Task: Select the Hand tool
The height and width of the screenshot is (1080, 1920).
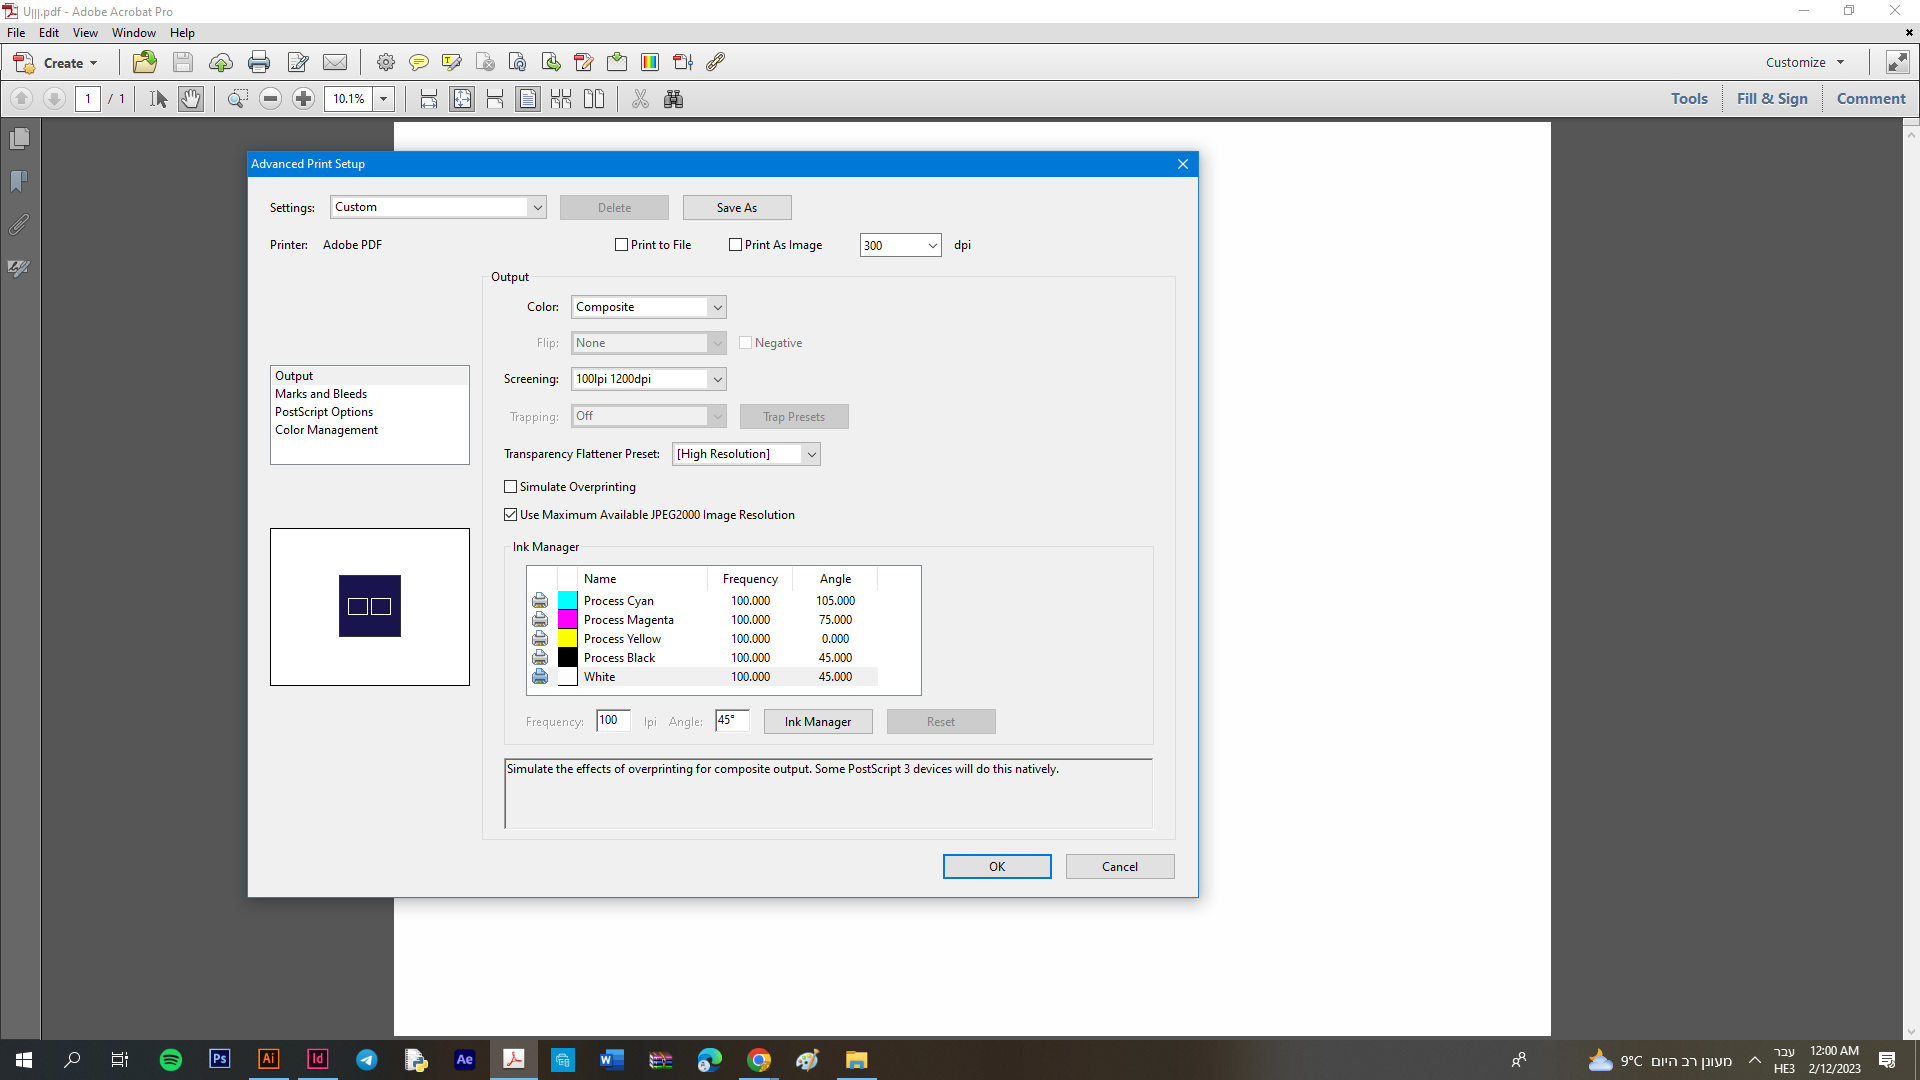Action: pos(190,99)
